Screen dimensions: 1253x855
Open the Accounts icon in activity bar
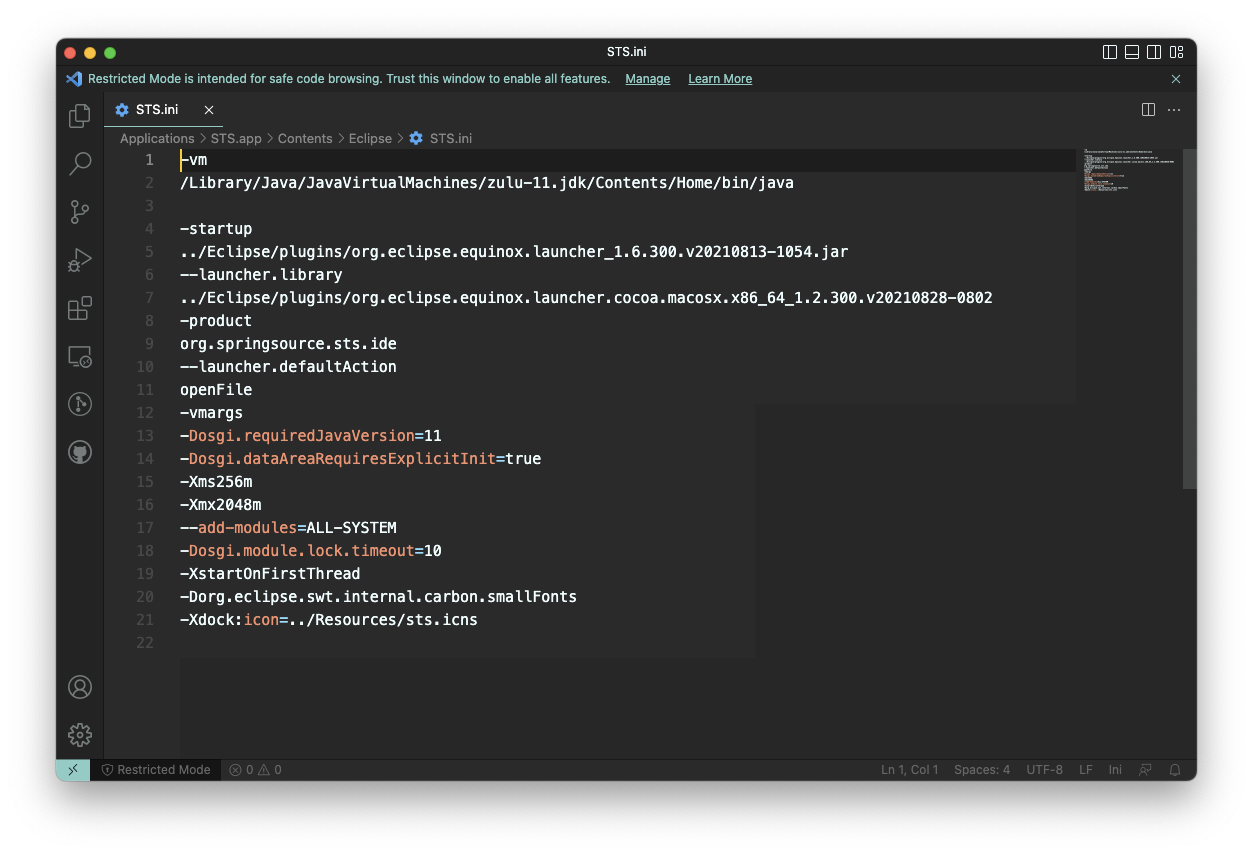pos(80,687)
